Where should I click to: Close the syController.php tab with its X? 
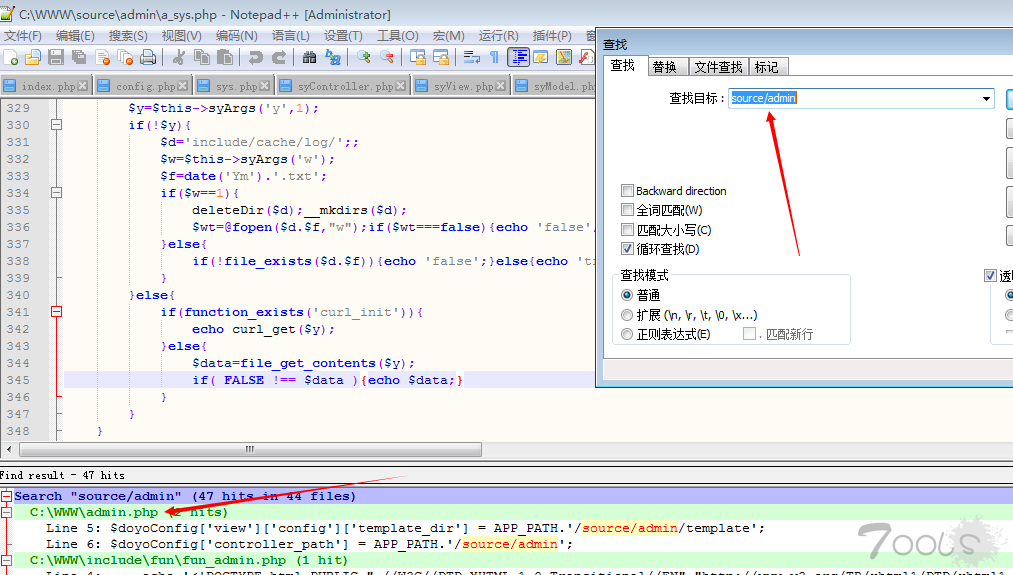point(401,86)
